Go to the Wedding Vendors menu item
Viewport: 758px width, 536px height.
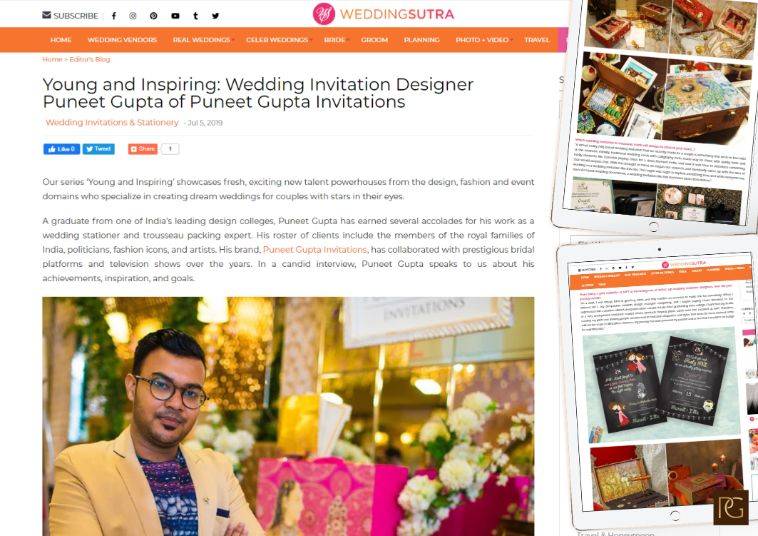coord(122,40)
